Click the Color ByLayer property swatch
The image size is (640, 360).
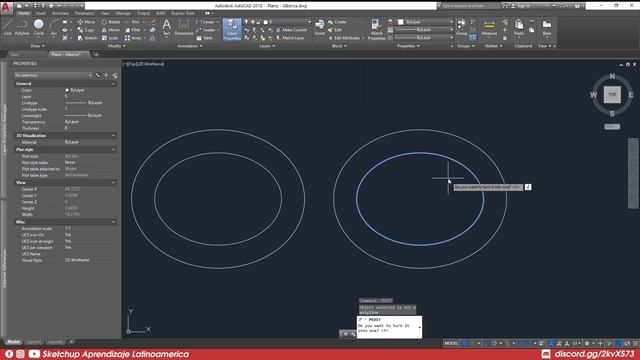click(x=67, y=90)
